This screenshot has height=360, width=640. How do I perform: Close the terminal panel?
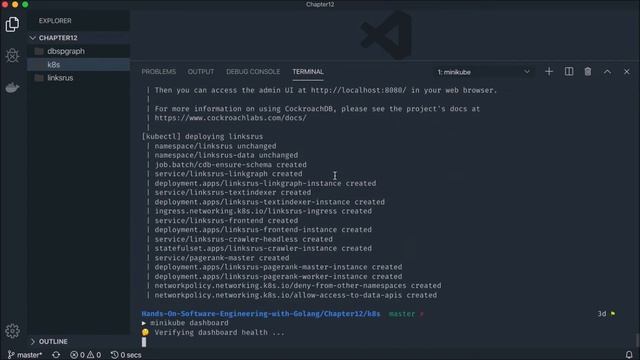(x=627, y=72)
